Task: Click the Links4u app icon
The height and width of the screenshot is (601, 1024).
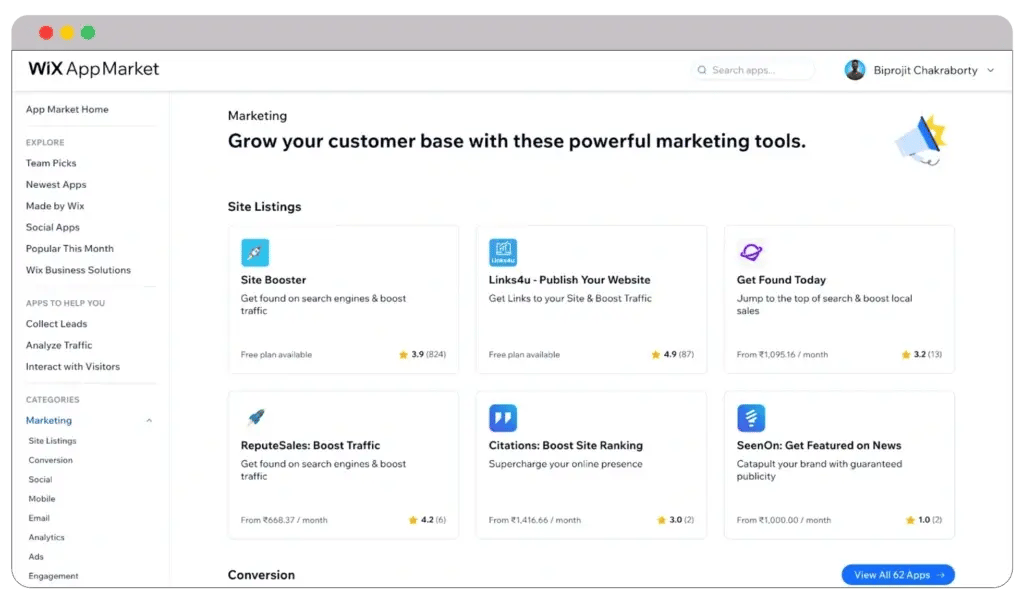Action: [x=503, y=252]
